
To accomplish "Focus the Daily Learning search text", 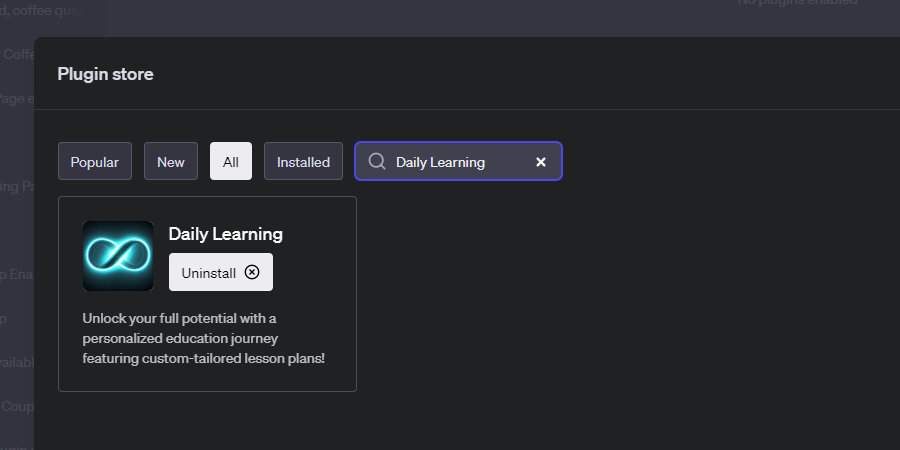I will [x=440, y=162].
